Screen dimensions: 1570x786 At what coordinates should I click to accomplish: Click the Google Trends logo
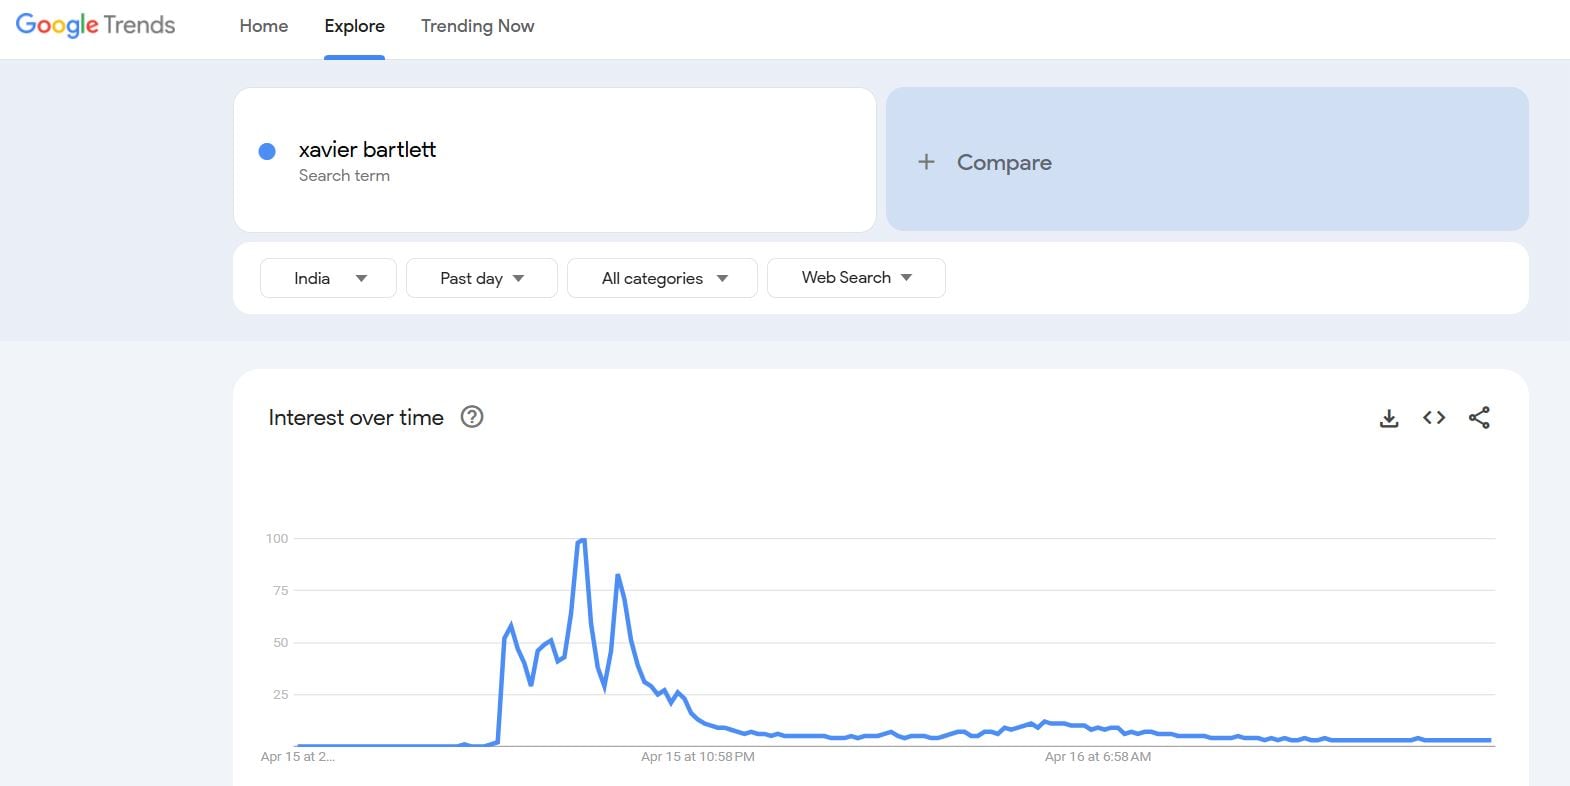coord(96,25)
